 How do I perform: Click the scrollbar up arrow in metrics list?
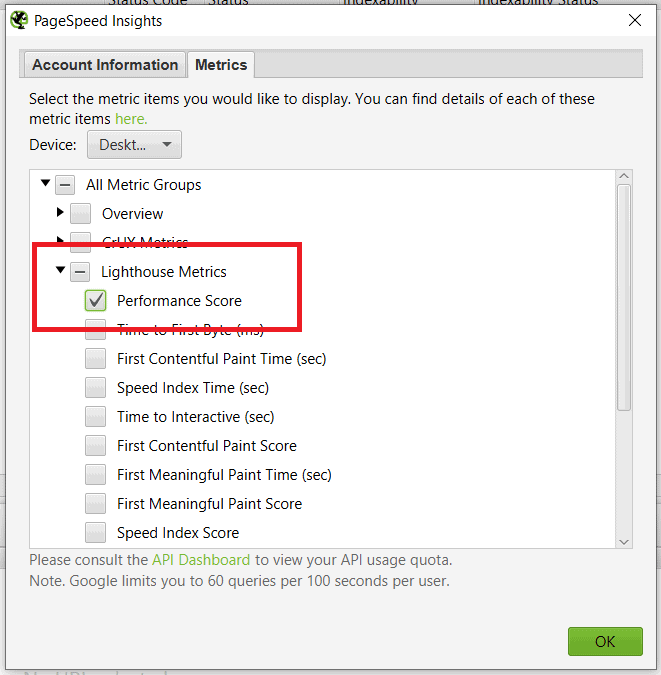tap(624, 176)
